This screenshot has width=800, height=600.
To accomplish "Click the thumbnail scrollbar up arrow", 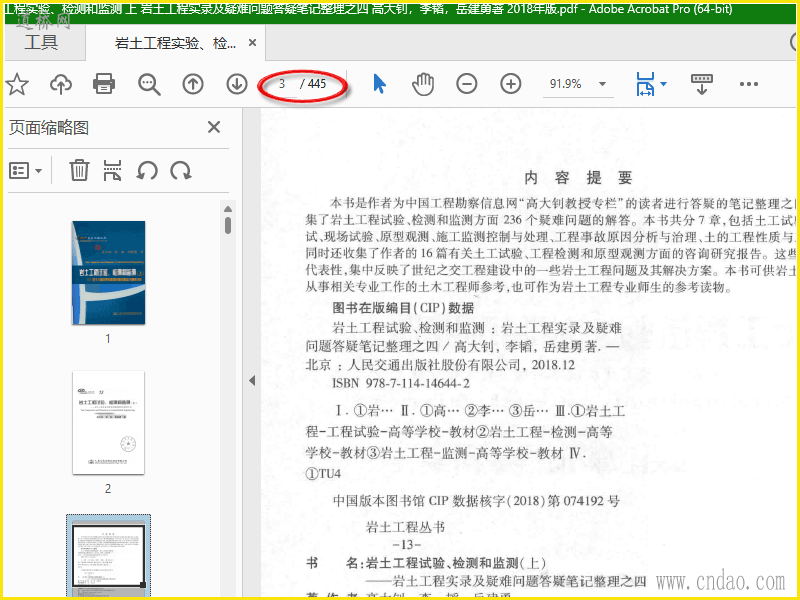I will (x=228, y=209).
